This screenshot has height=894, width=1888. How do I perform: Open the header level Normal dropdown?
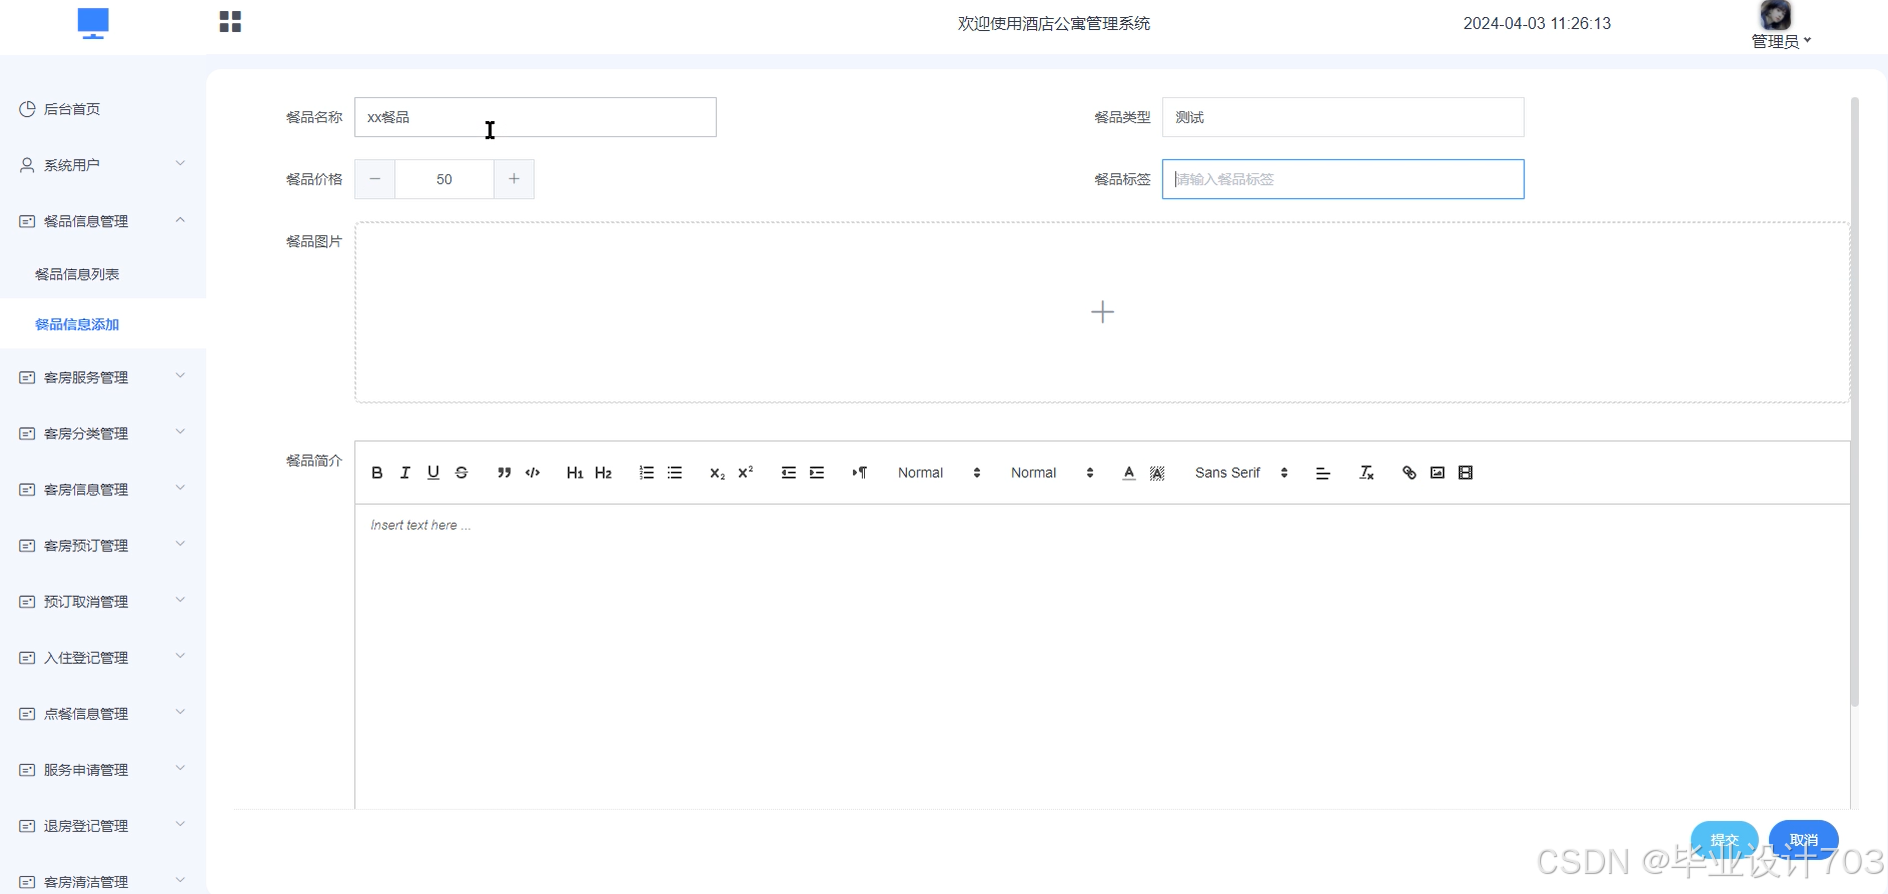coord(1052,473)
